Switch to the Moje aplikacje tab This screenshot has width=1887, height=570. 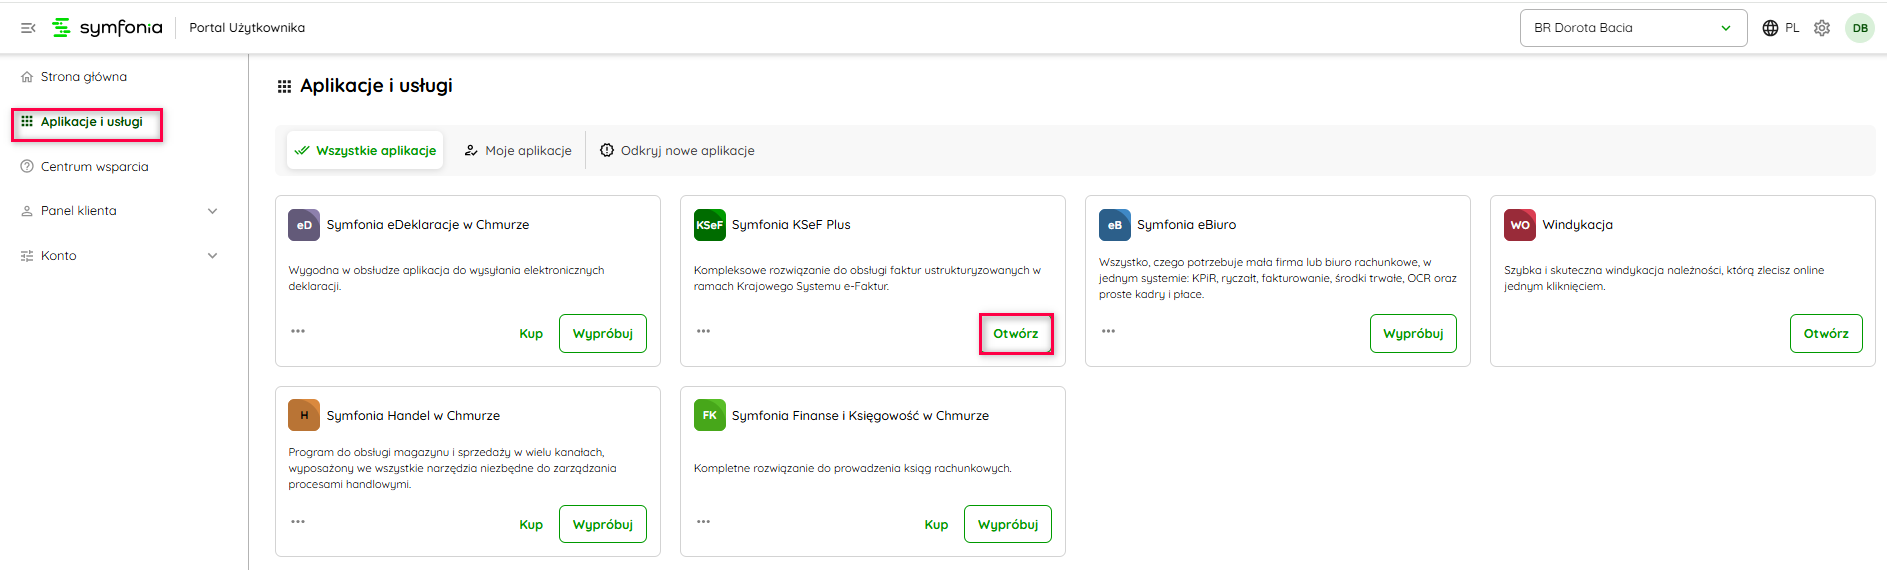tap(518, 151)
